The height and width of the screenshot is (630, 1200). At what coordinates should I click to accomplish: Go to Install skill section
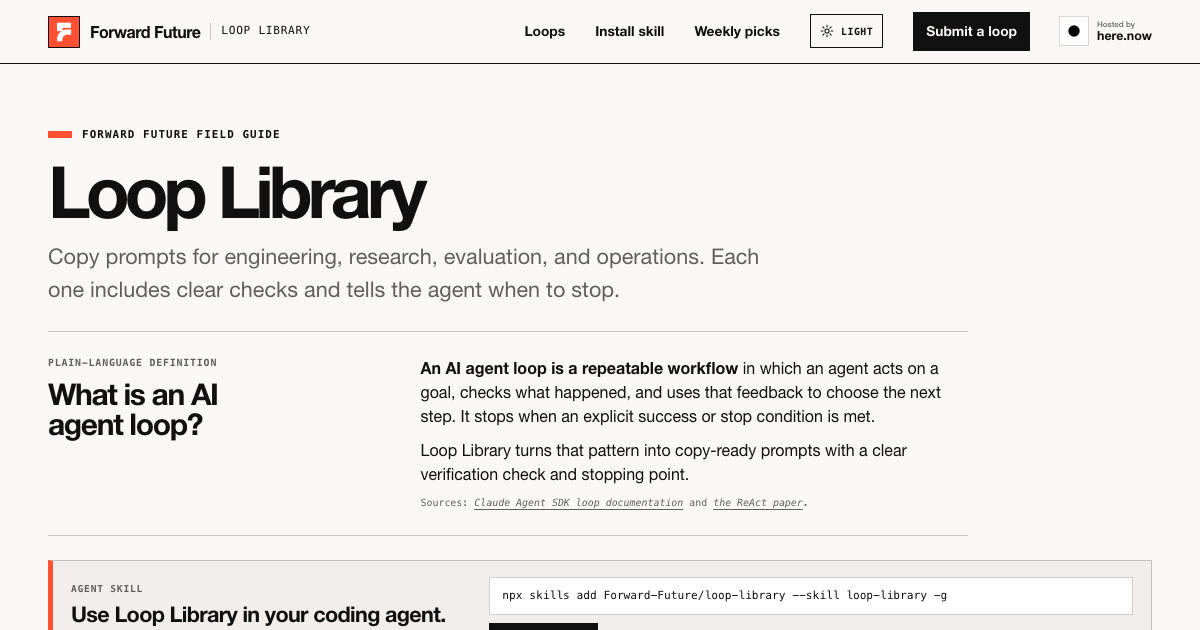click(630, 31)
